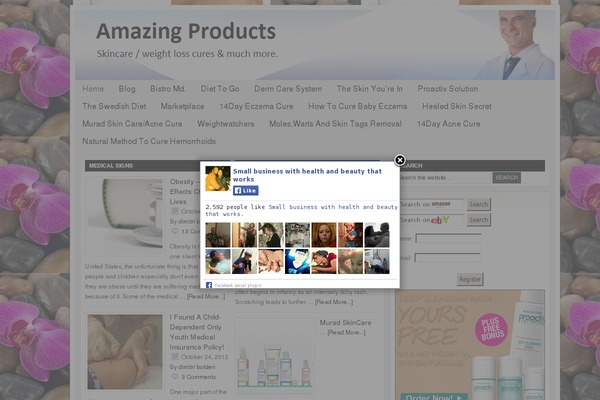Click Read More under Murad SkinCare
600x400 pixels.
click(x=346, y=333)
